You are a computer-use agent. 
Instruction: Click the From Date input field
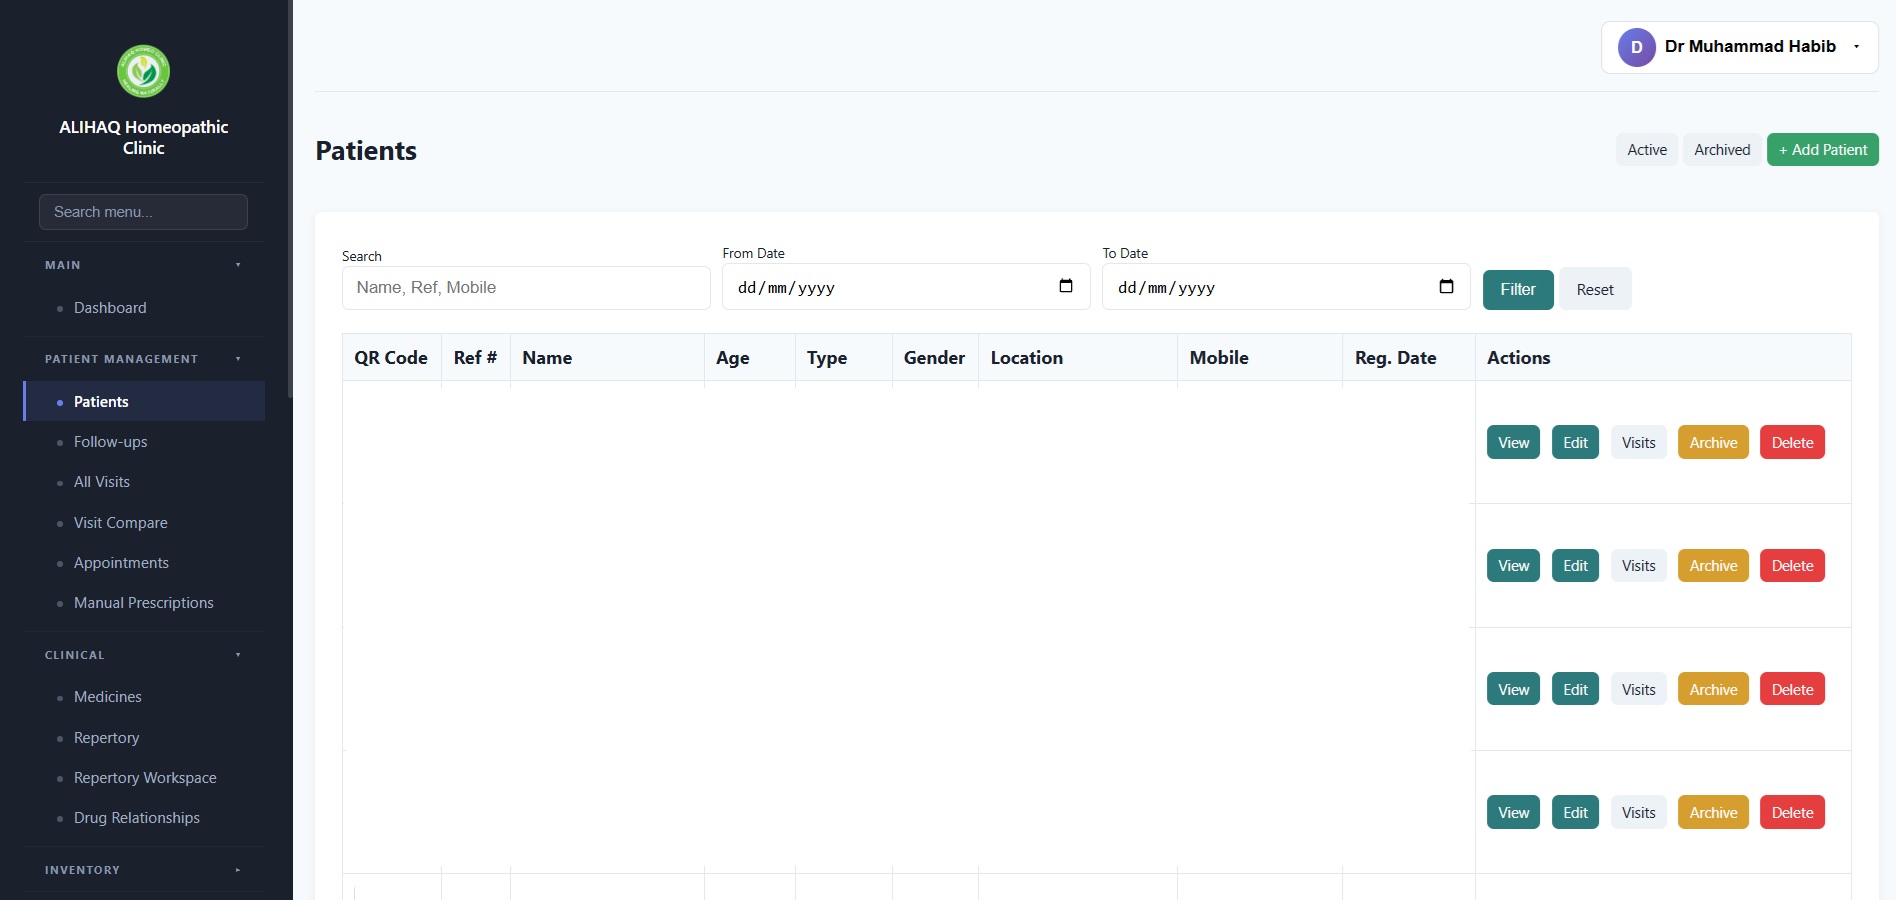pos(906,287)
